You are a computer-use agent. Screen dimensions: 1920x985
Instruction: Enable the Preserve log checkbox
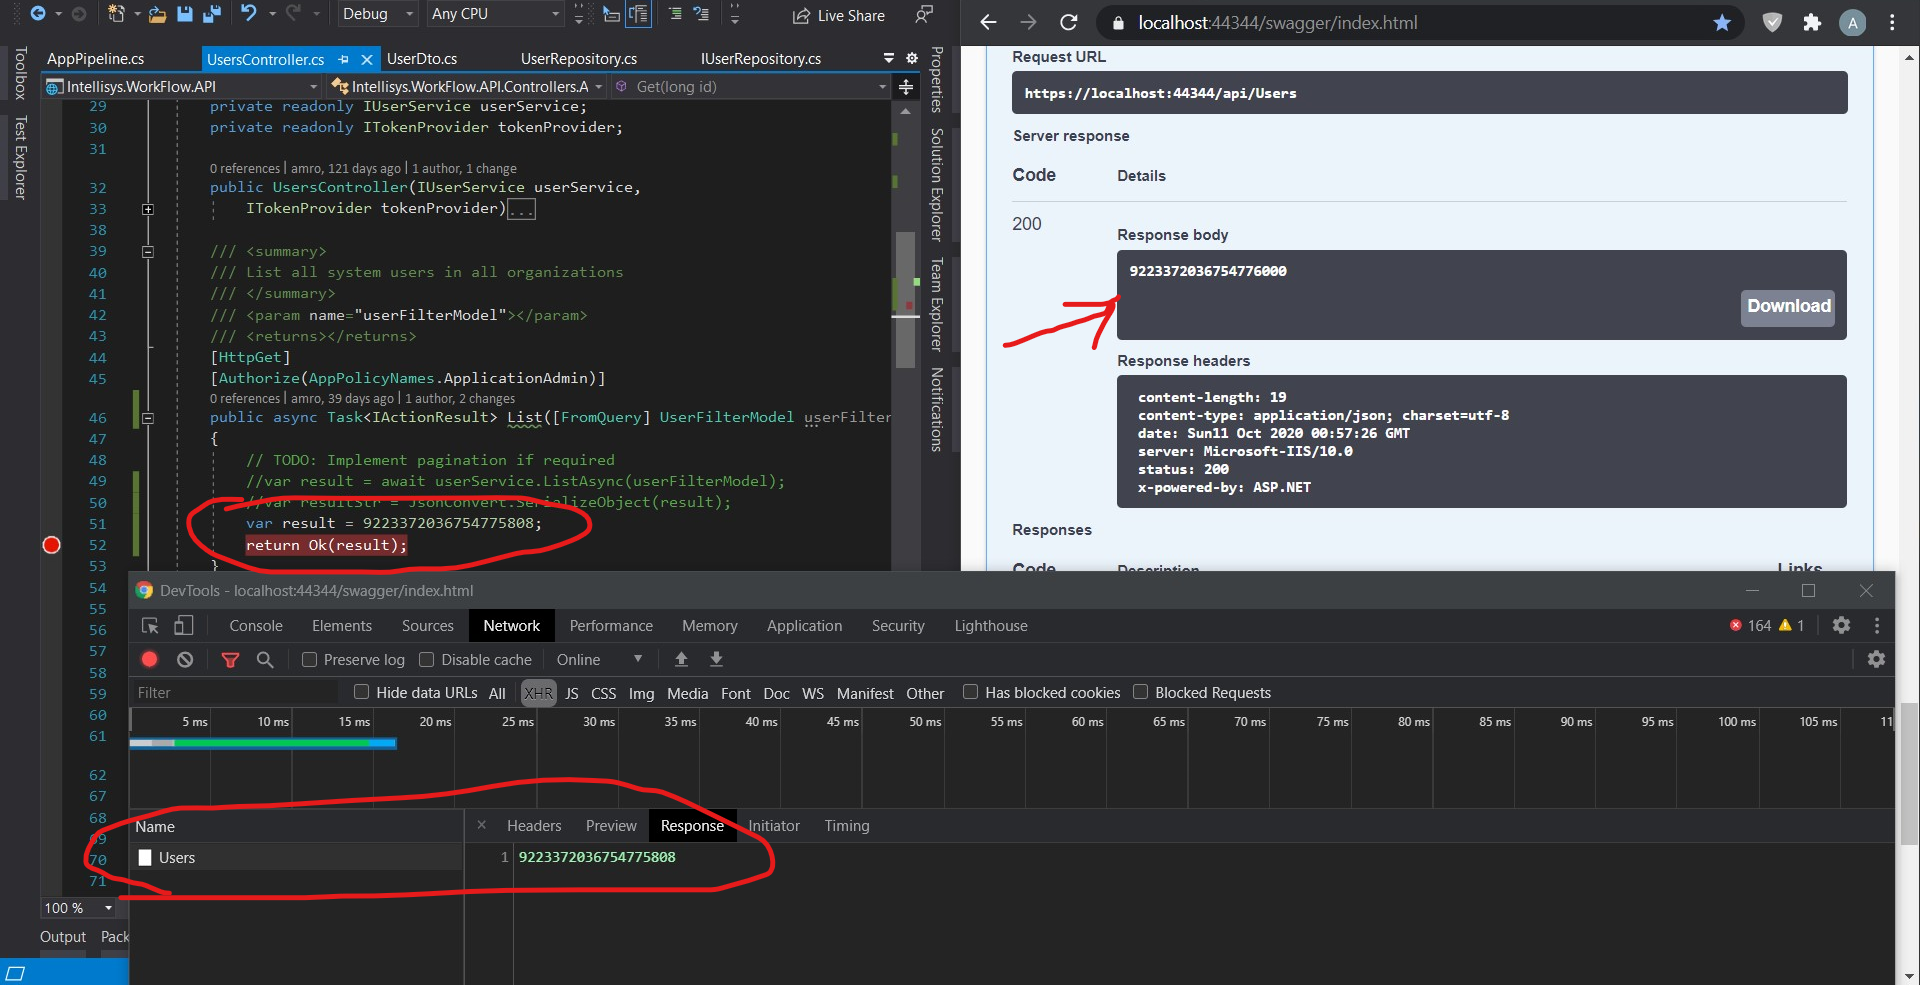[x=310, y=660]
